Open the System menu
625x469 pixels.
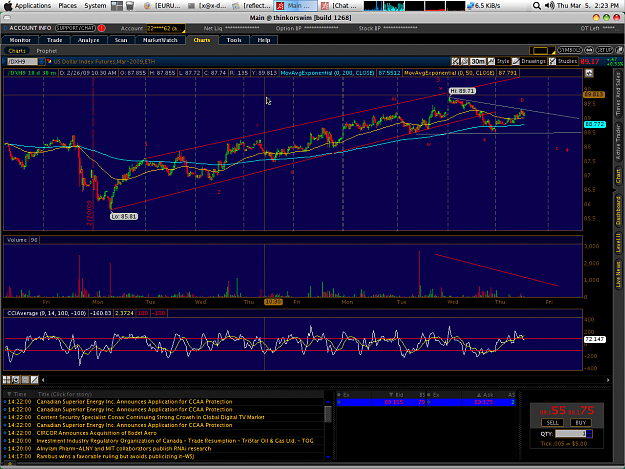coord(95,6)
